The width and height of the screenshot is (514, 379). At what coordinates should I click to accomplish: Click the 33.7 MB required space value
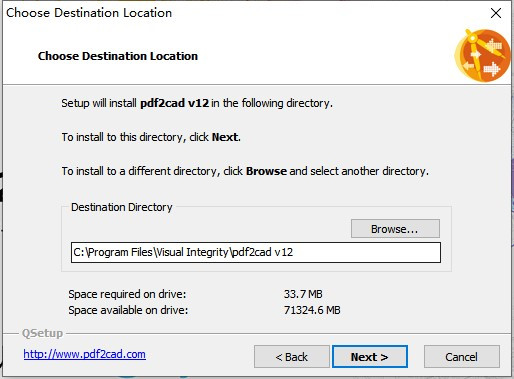point(303,294)
